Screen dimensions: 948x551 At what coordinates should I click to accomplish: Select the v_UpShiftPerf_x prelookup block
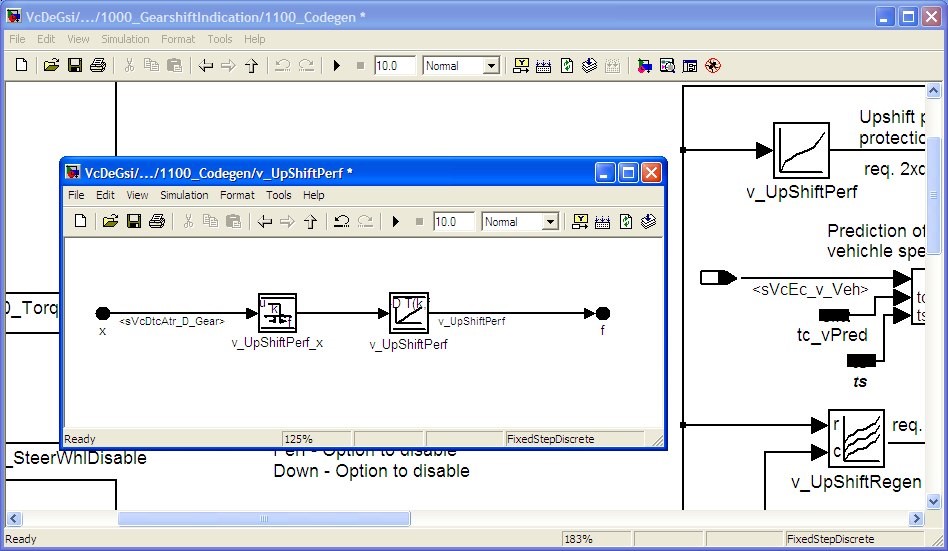click(277, 313)
